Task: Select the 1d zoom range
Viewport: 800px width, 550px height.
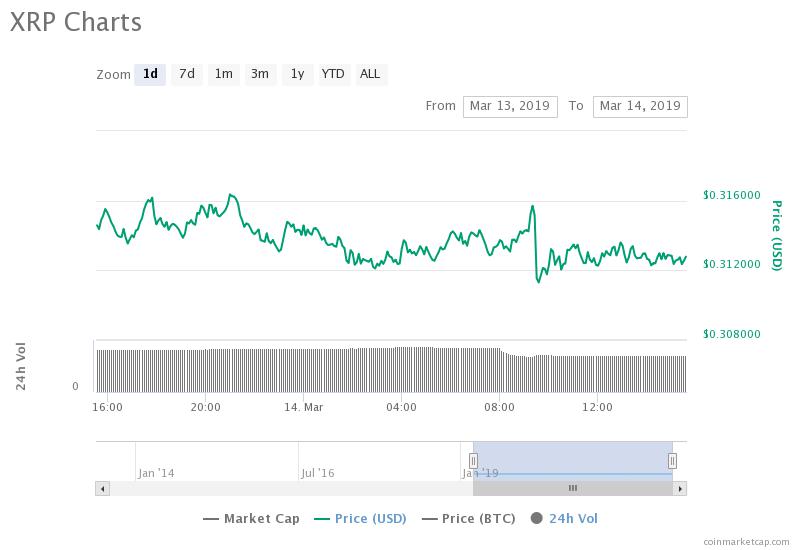Action: coord(150,74)
